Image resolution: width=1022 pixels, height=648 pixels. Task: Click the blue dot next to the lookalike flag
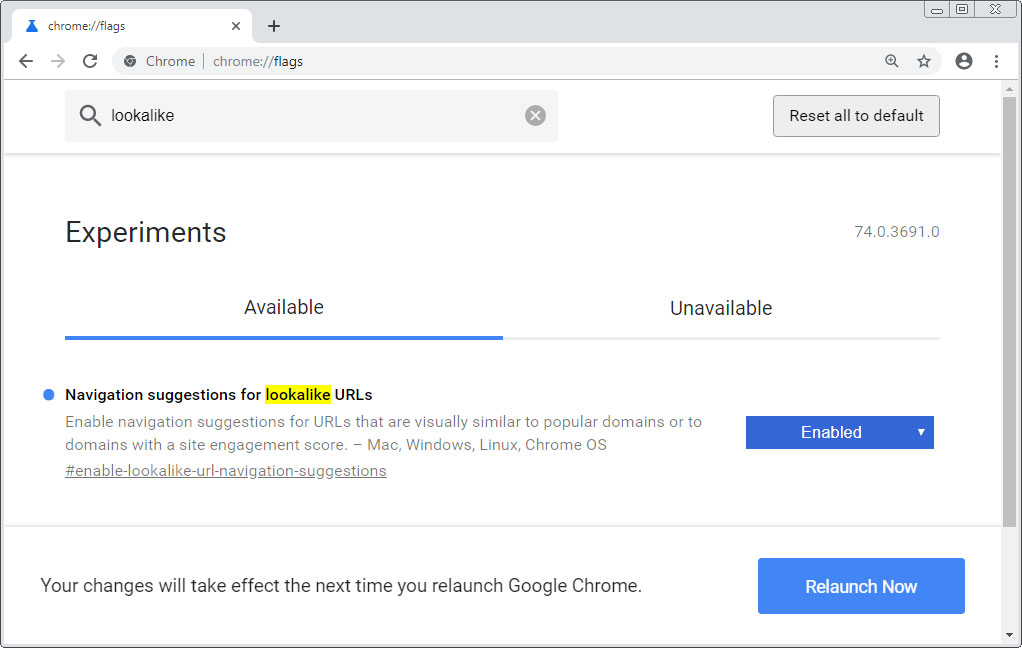point(47,394)
